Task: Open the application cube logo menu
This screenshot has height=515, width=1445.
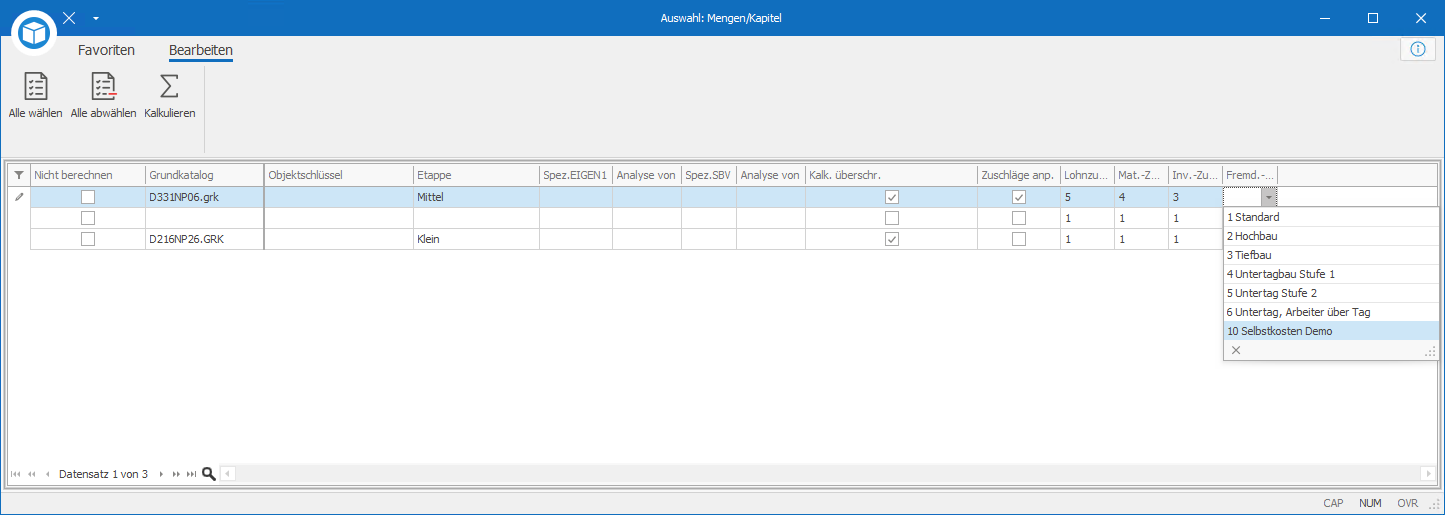Action: (x=36, y=33)
